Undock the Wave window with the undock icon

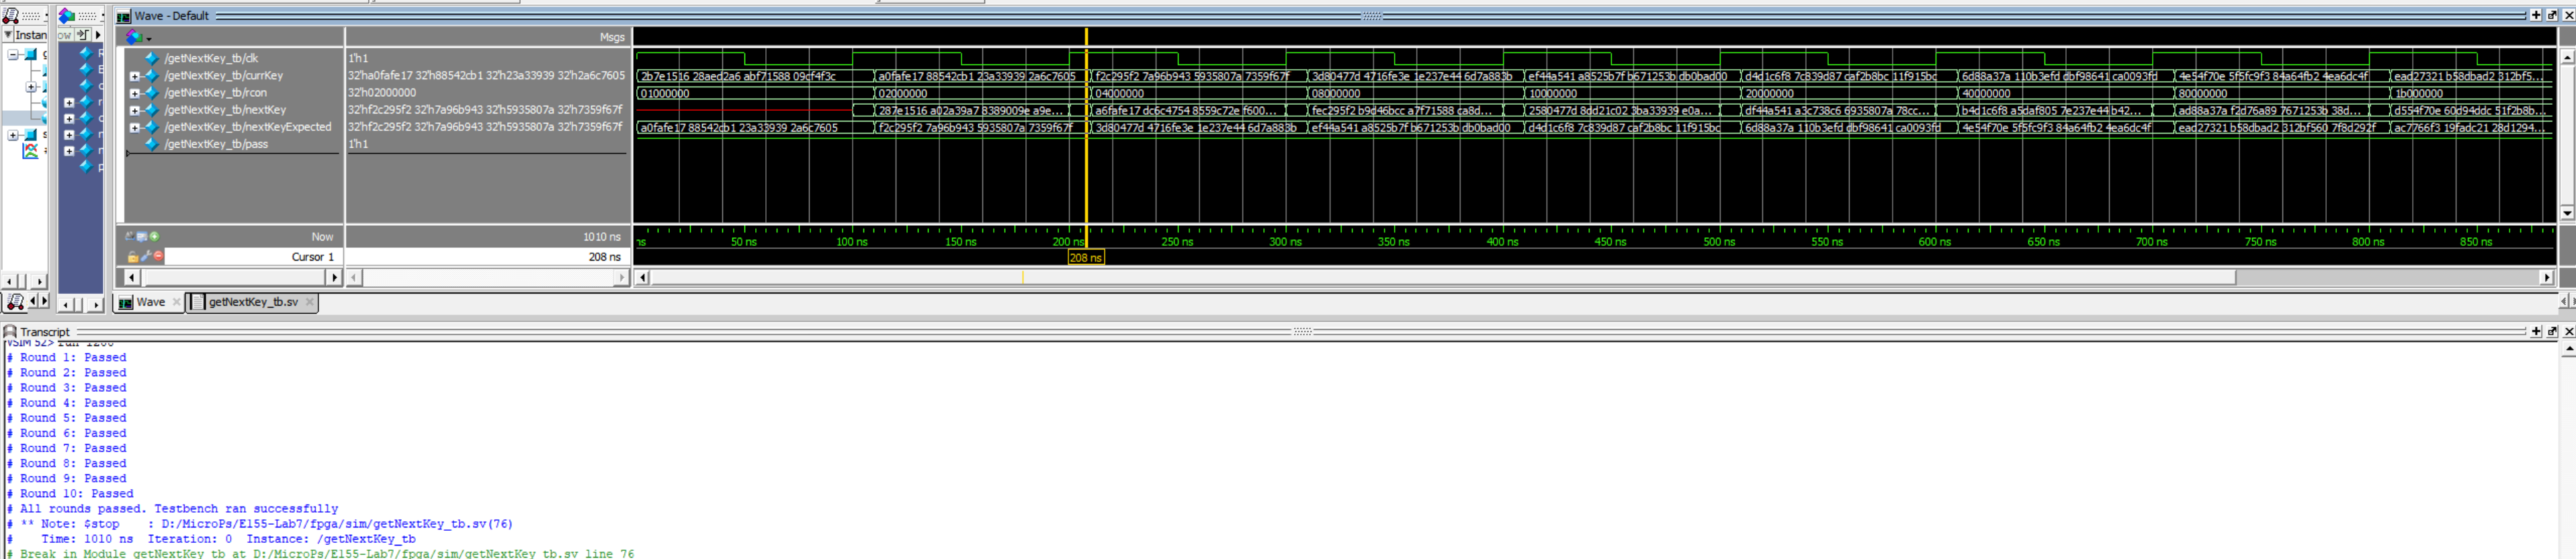[2552, 15]
